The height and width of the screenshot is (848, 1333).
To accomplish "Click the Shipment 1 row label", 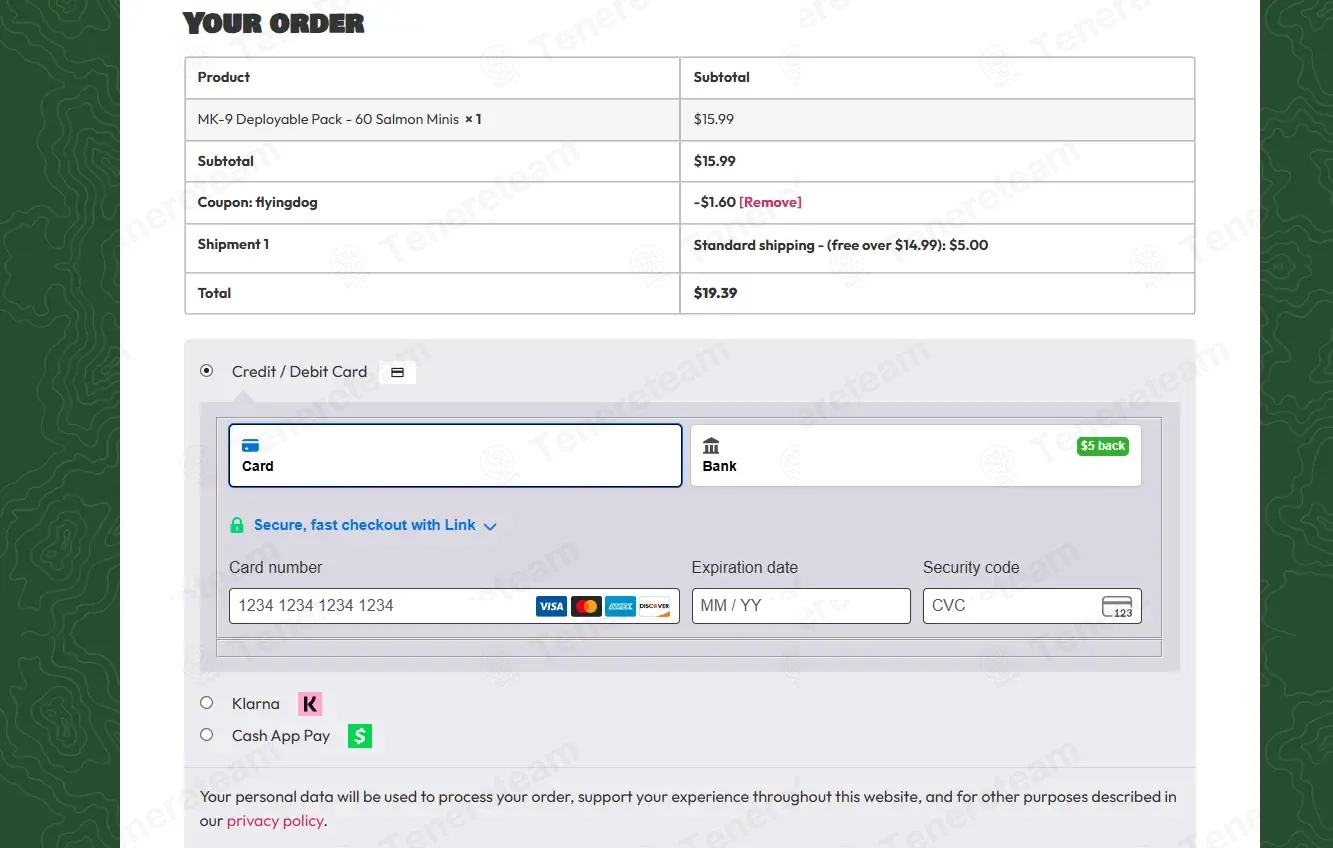I will 233,244.
